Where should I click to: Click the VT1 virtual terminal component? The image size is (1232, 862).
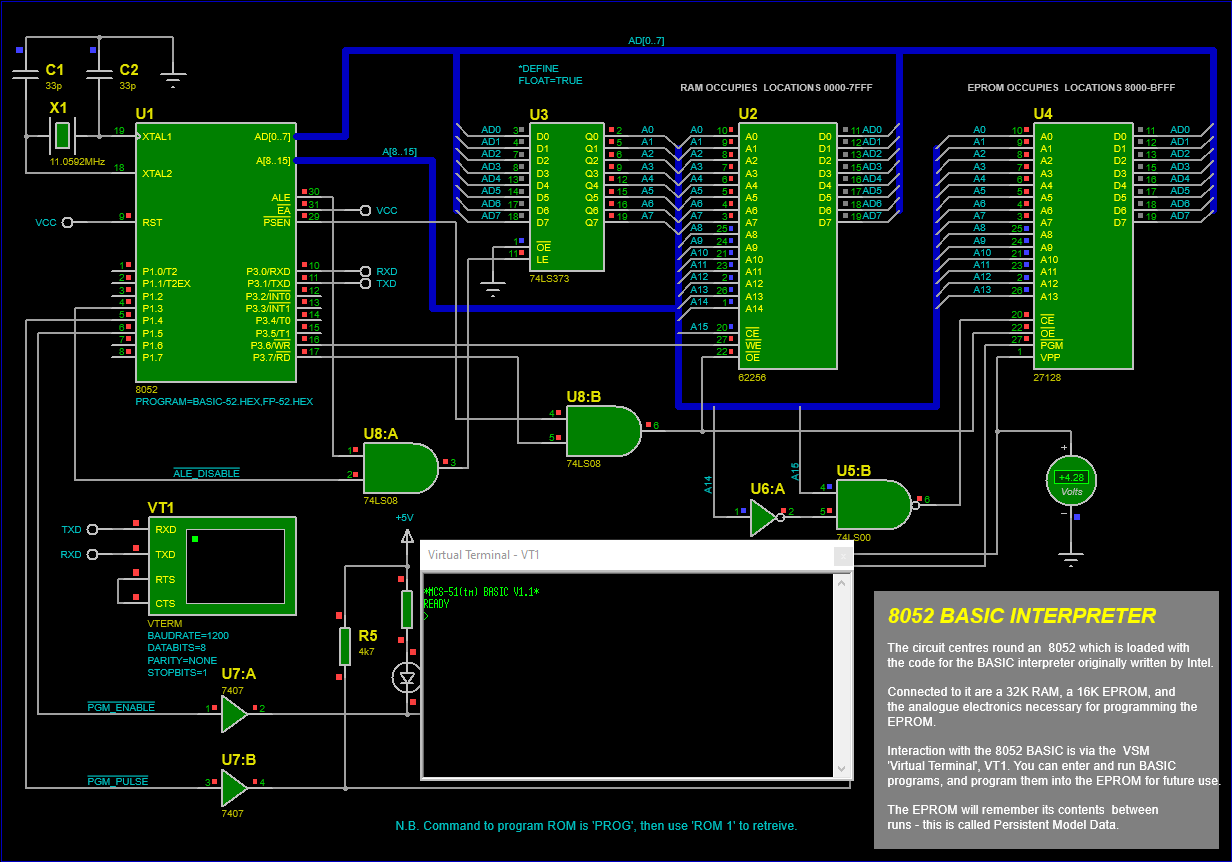coord(222,566)
